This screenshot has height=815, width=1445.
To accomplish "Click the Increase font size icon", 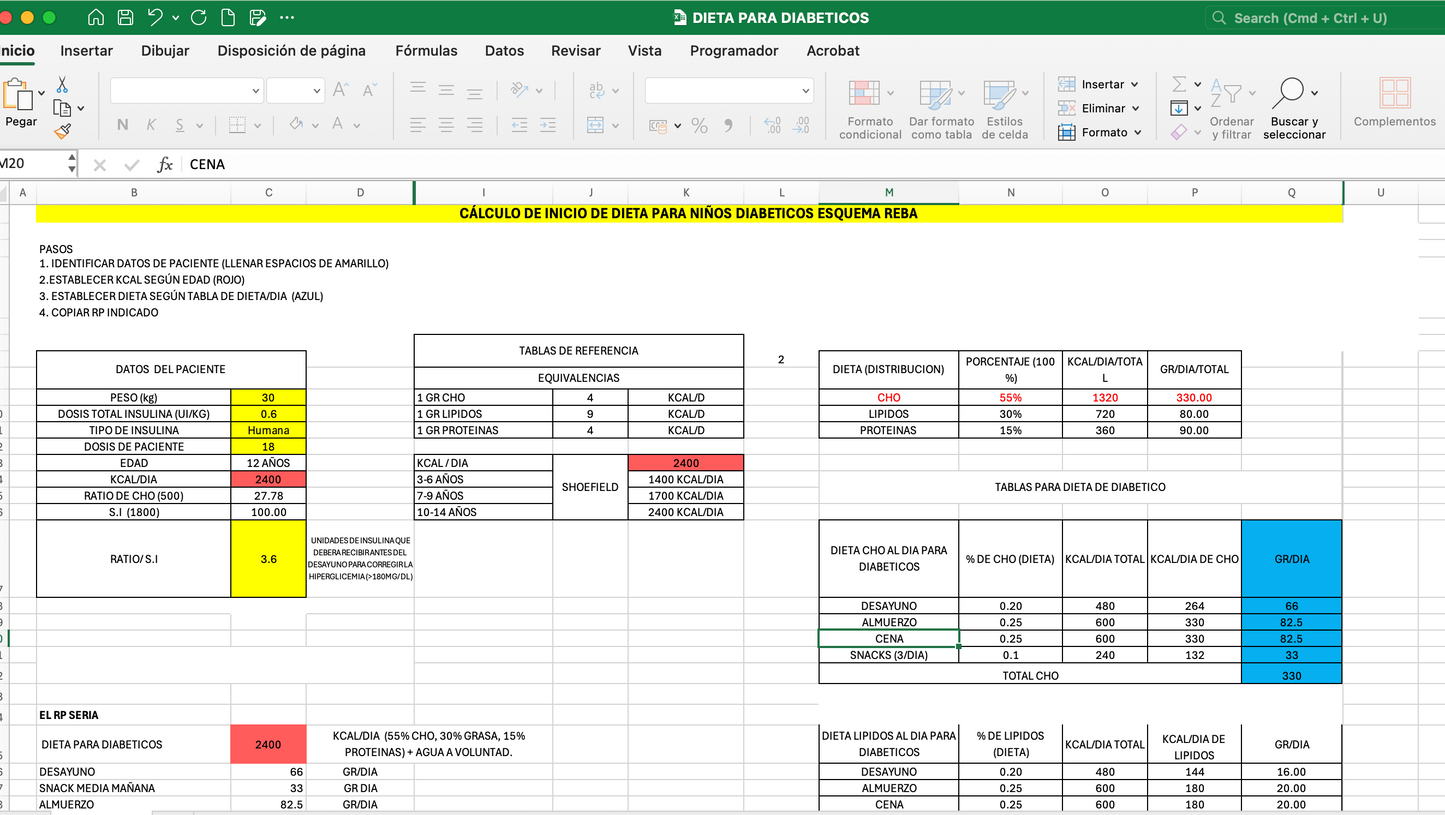I will click(x=340, y=90).
